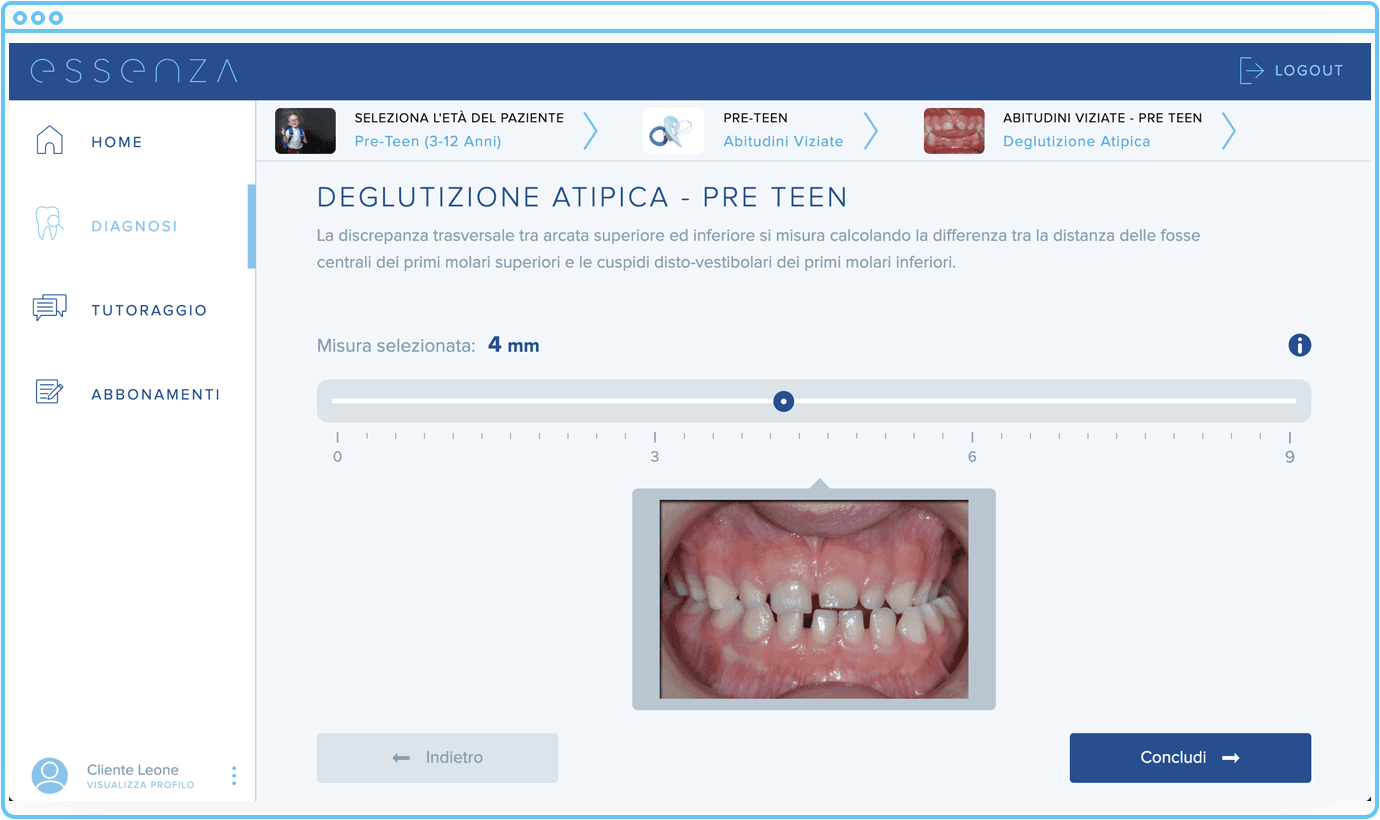Click the blue info icon
This screenshot has width=1380, height=820.
[1300, 346]
